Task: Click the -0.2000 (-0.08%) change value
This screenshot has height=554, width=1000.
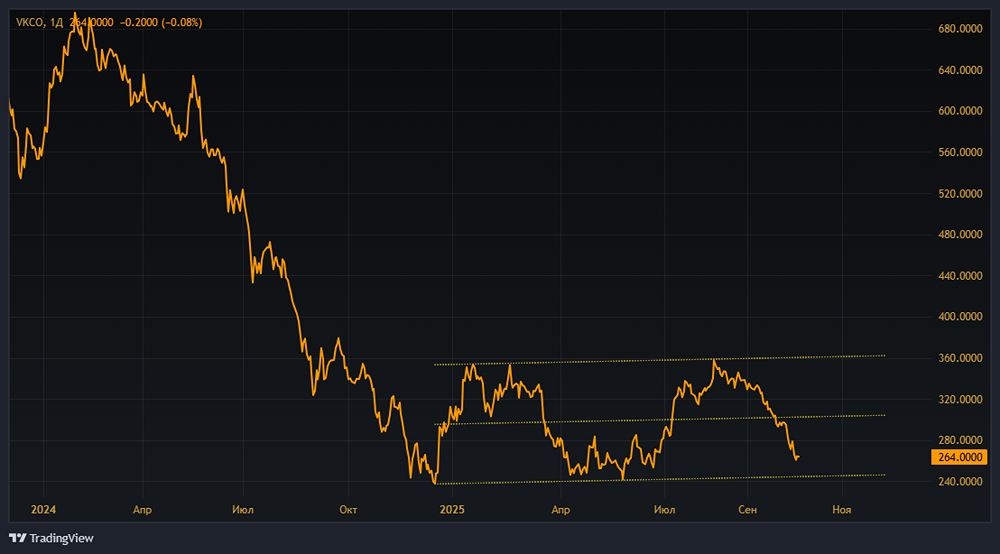Action: click(161, 22)
